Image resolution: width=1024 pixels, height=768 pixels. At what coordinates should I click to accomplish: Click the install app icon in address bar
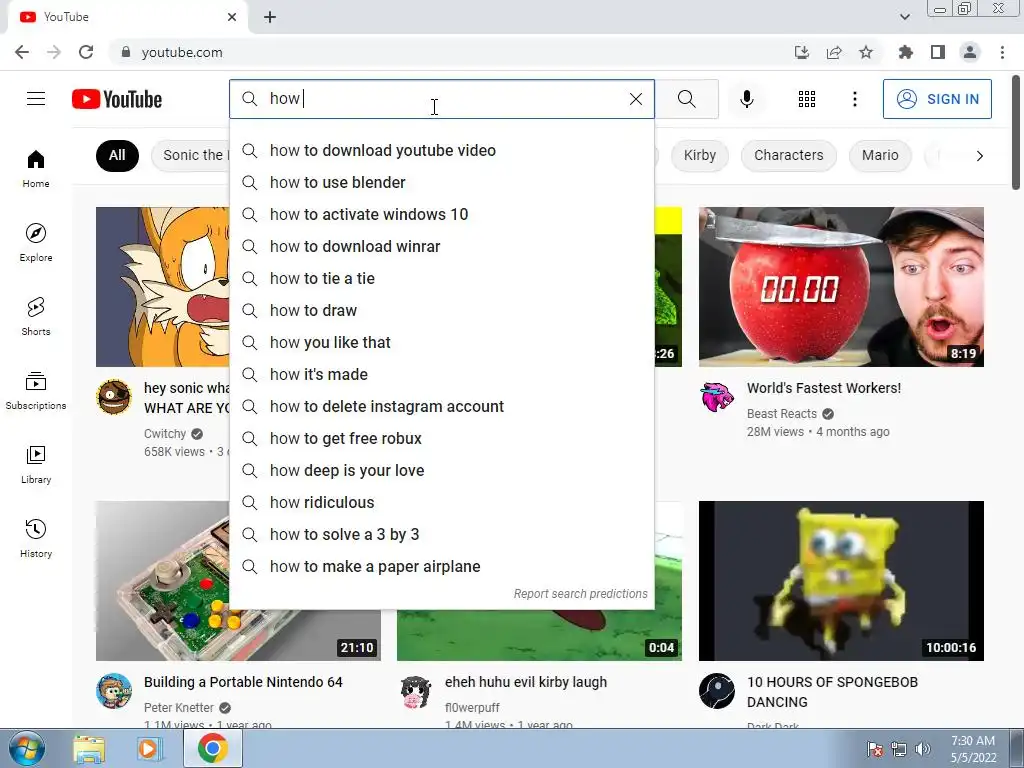pos(801,52)
